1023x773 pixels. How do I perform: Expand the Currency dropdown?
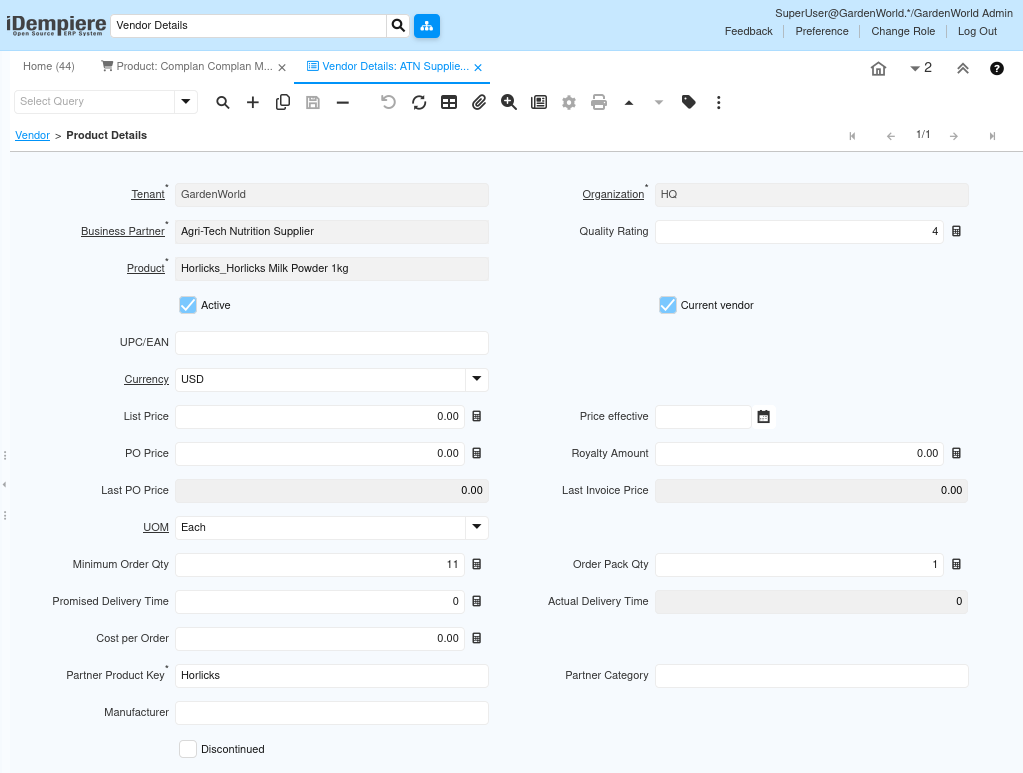click(477, 379)
